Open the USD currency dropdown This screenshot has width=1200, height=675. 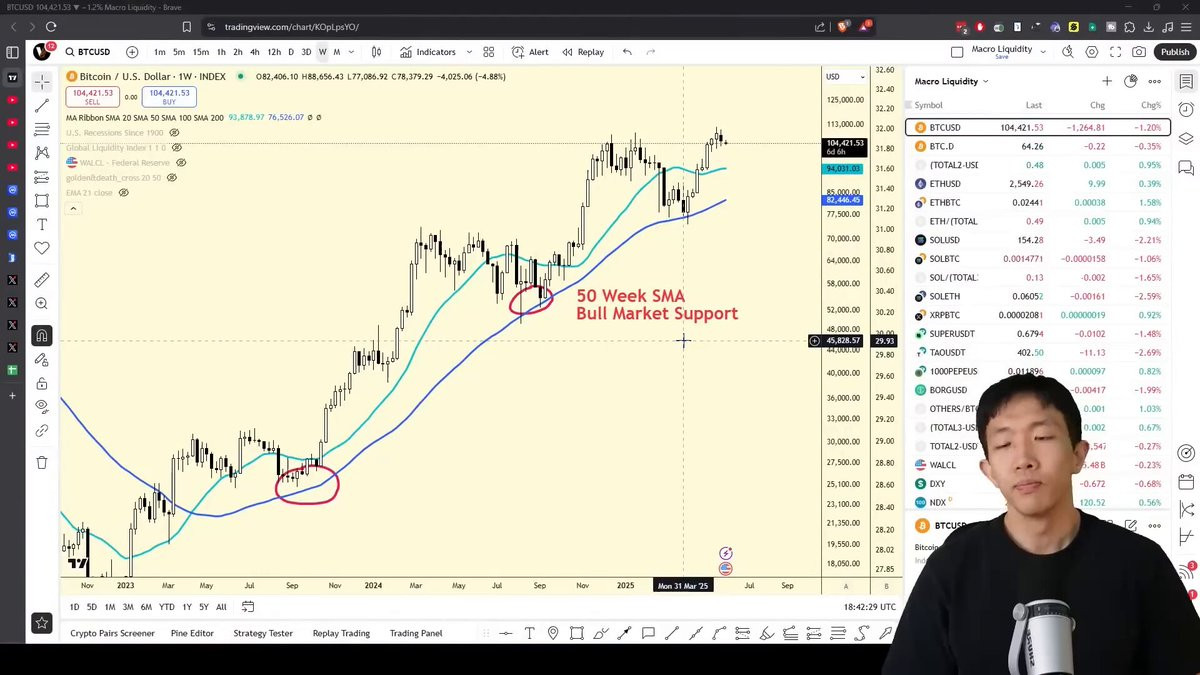click(x=845, y=77)
